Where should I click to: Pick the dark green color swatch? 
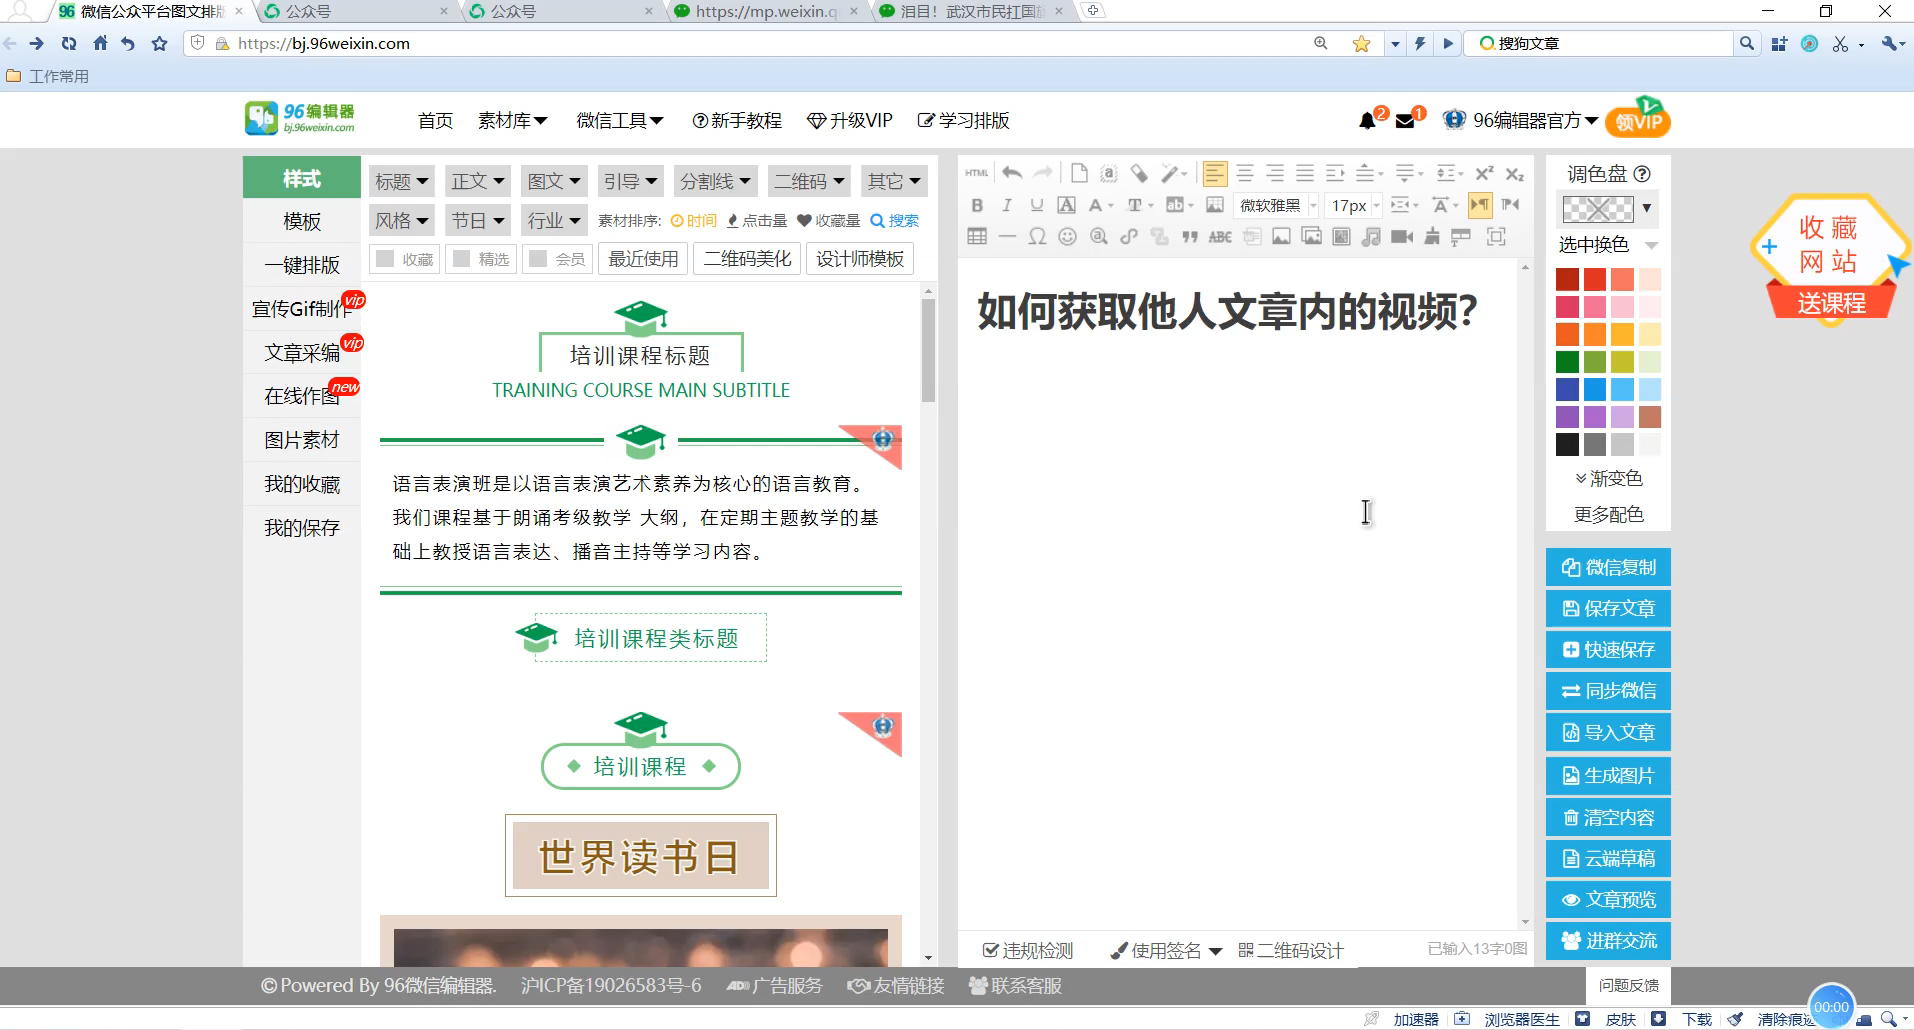[1567, 362]
